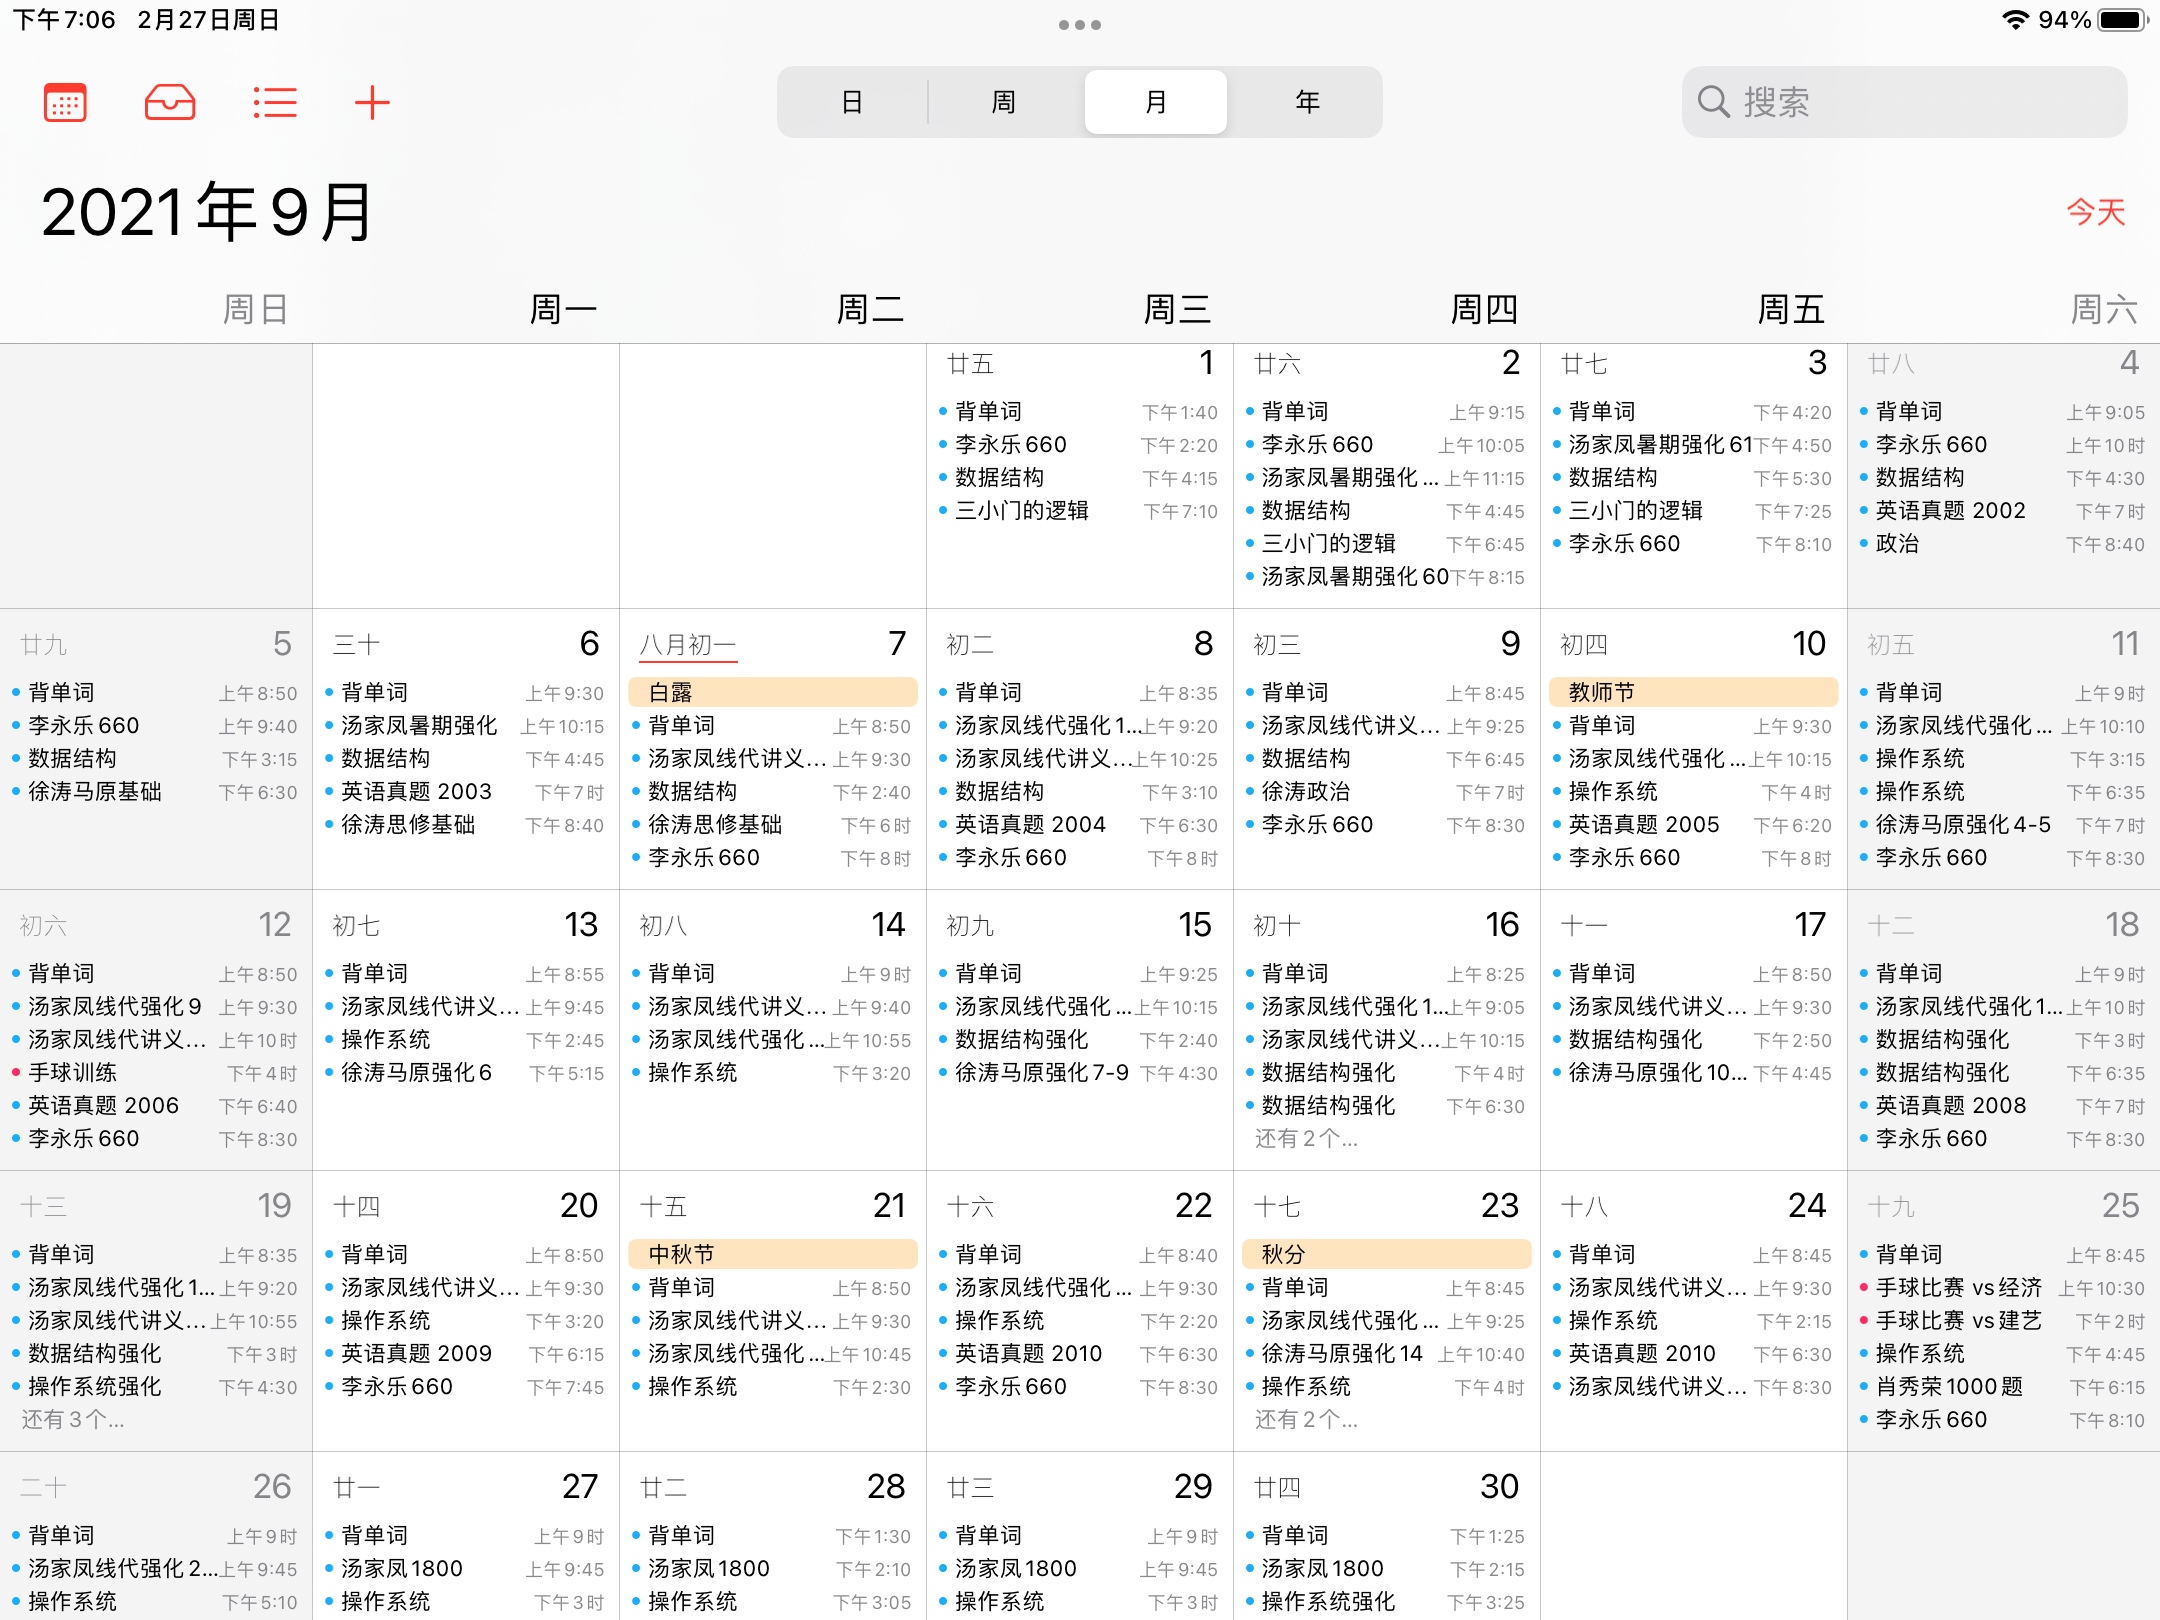Open the 秋分 all-day event on the 23rd
Viewport: 2160px width, 1620px height.
coord(1387,1254)
